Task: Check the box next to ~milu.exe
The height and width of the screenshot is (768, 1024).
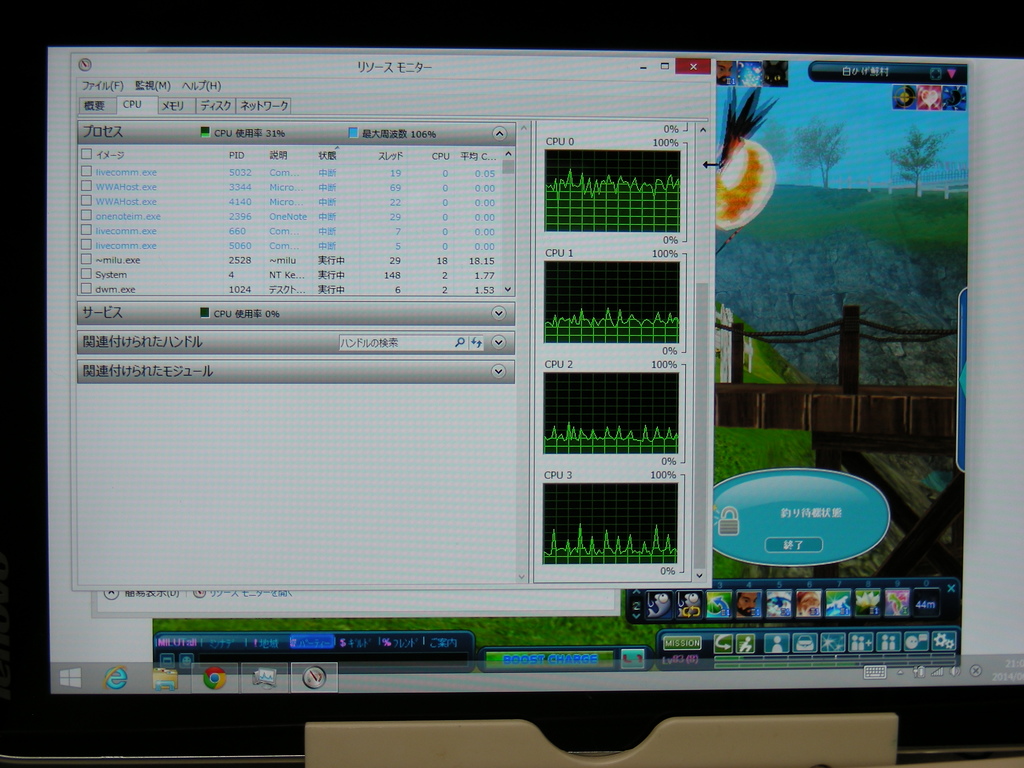Action: click(x=86, y=260)
